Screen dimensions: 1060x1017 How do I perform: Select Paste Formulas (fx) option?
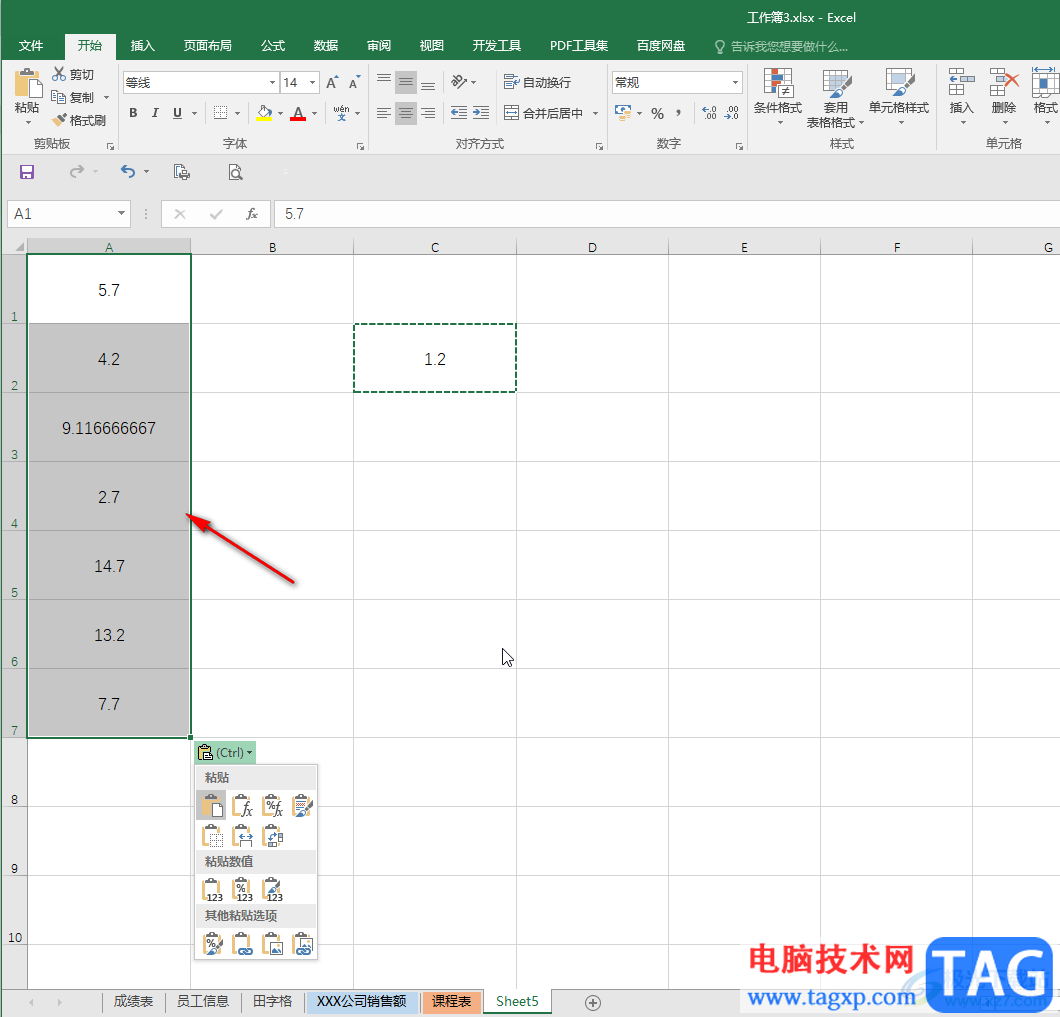coord(242,805)
